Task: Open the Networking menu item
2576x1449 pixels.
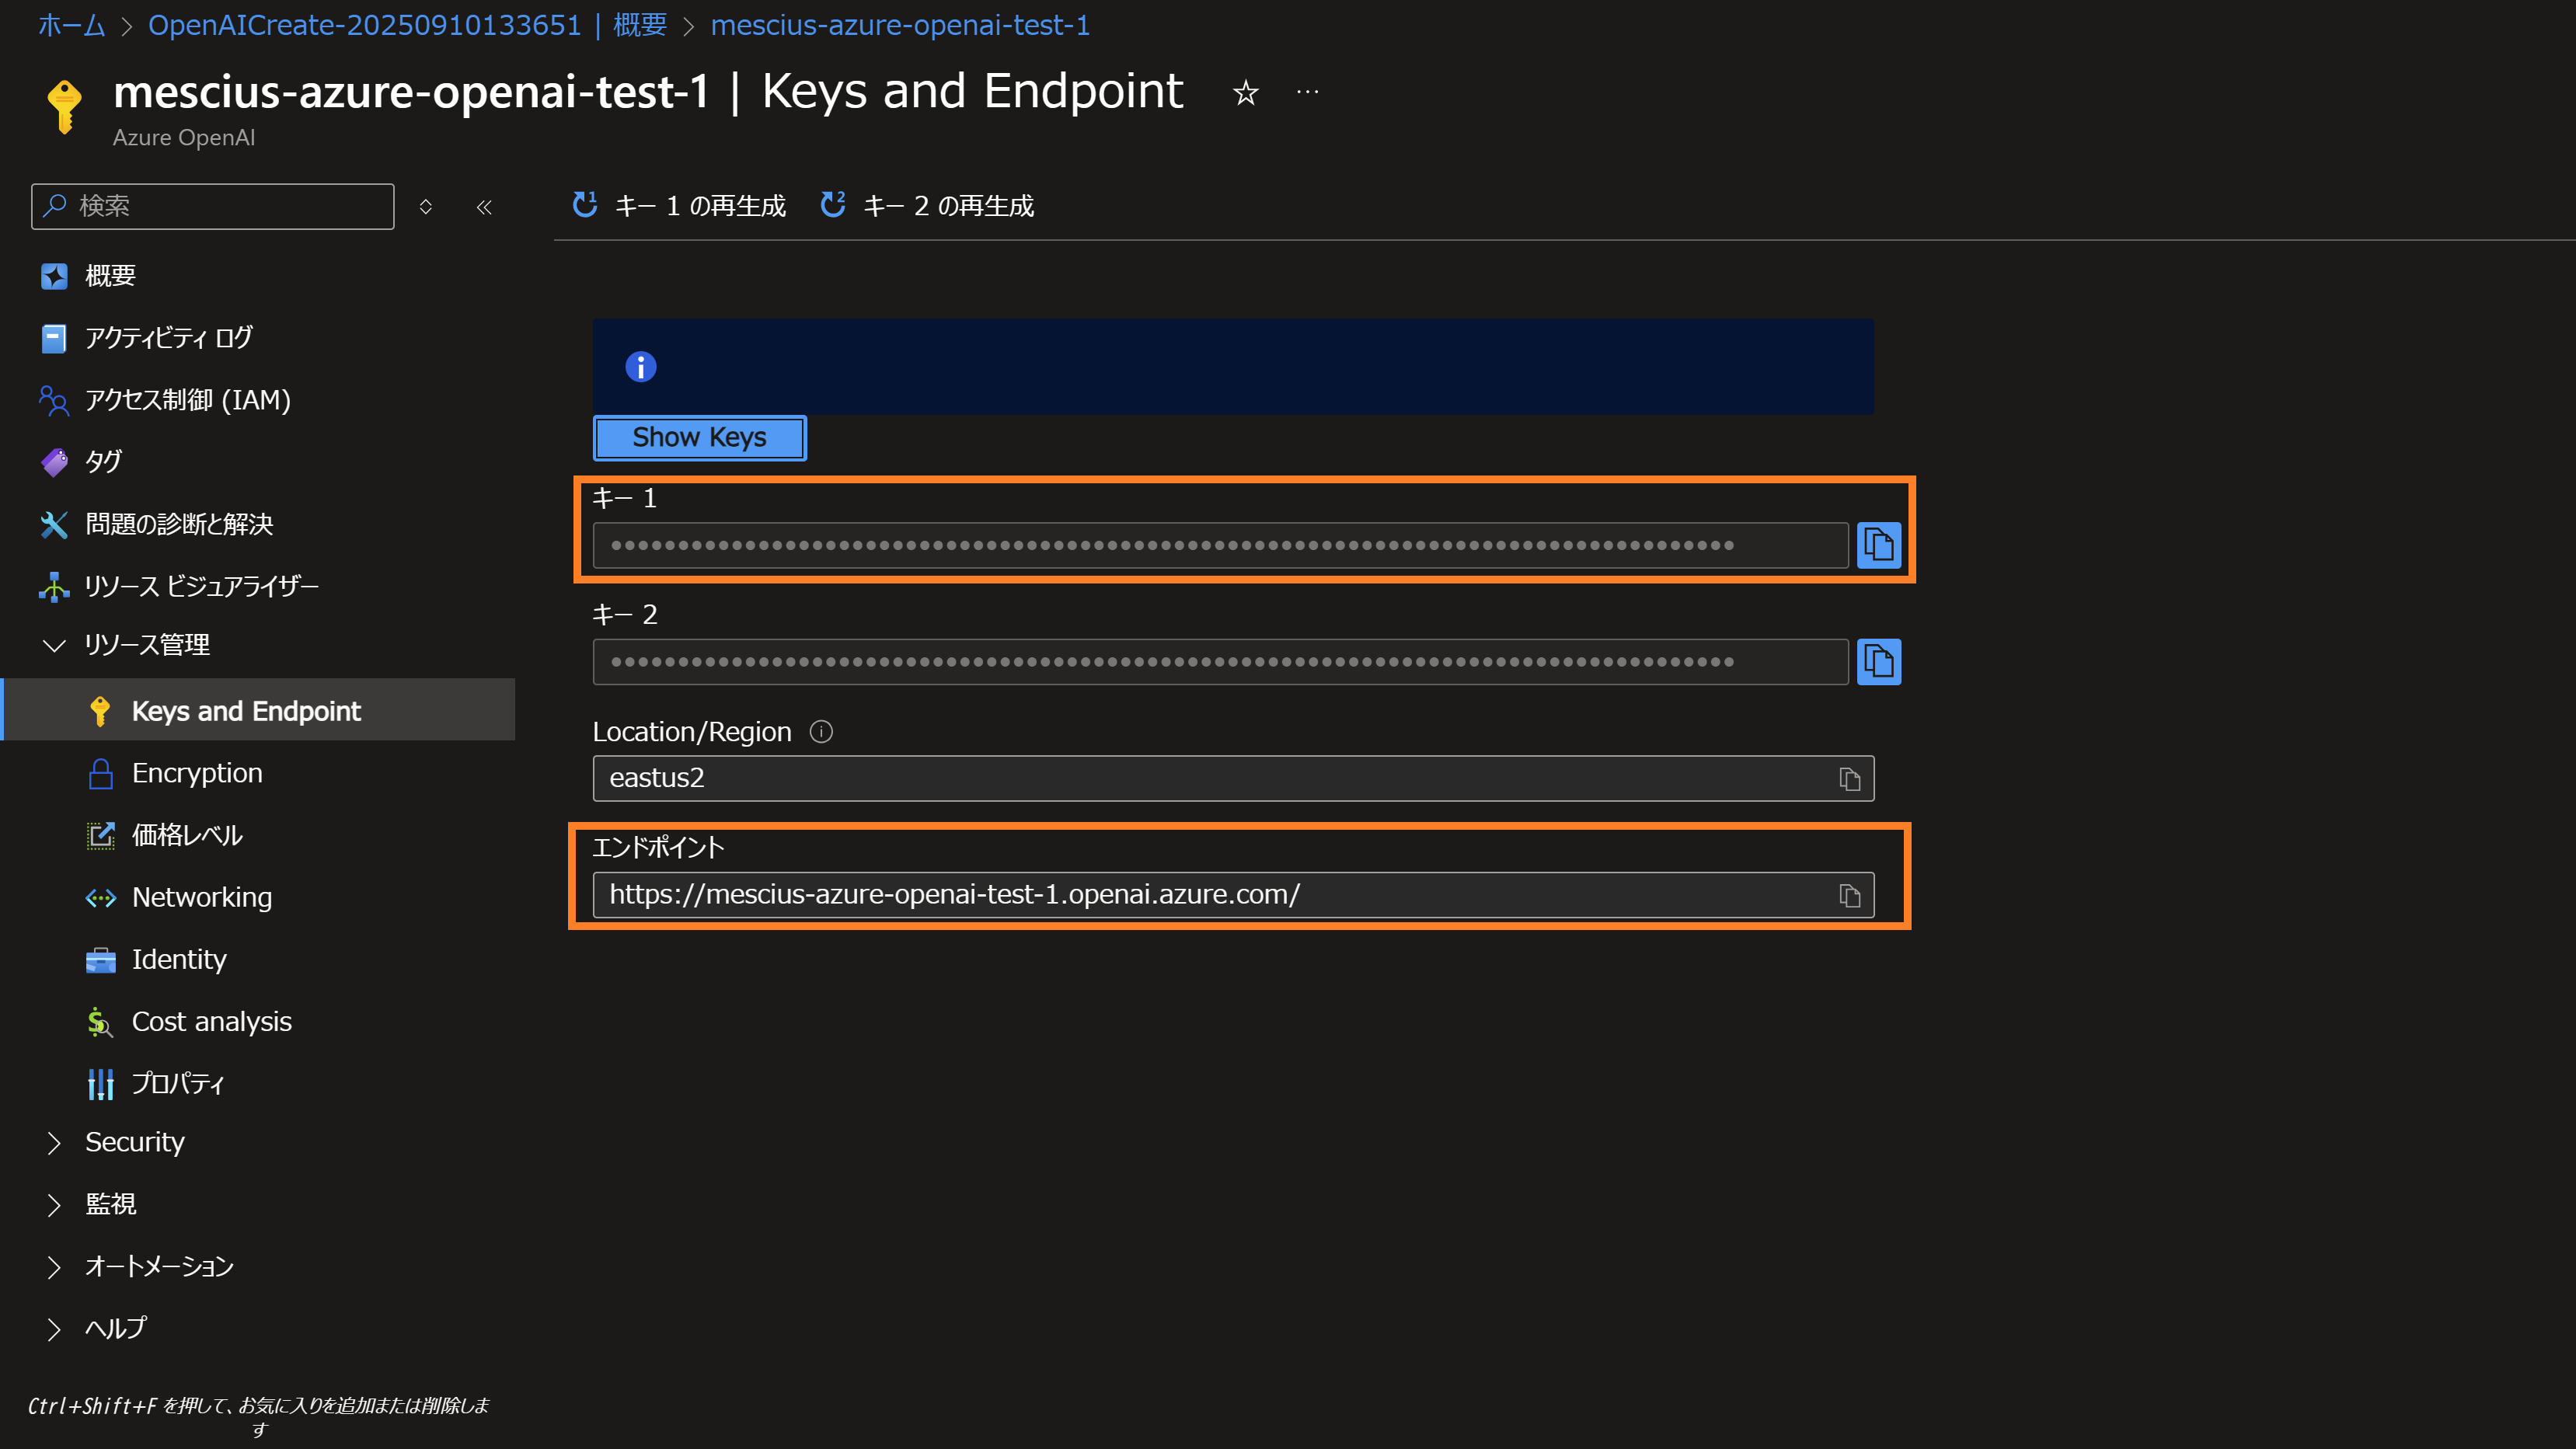Action: click(x=258, y=897)
